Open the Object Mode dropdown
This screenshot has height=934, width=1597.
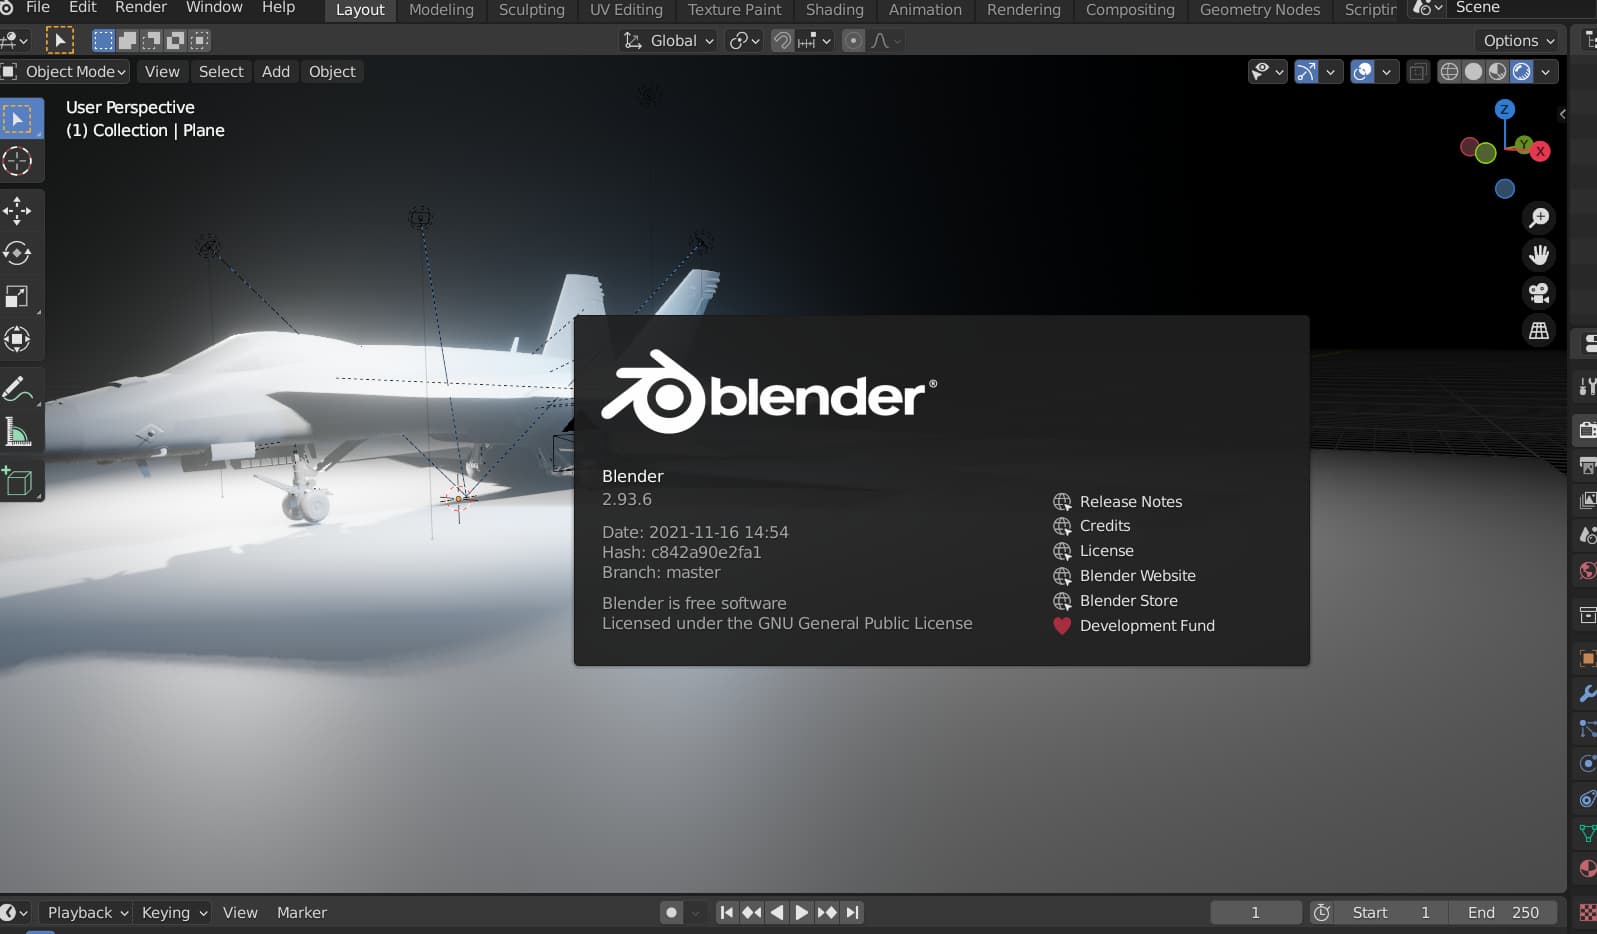click(x=66, y=72)
